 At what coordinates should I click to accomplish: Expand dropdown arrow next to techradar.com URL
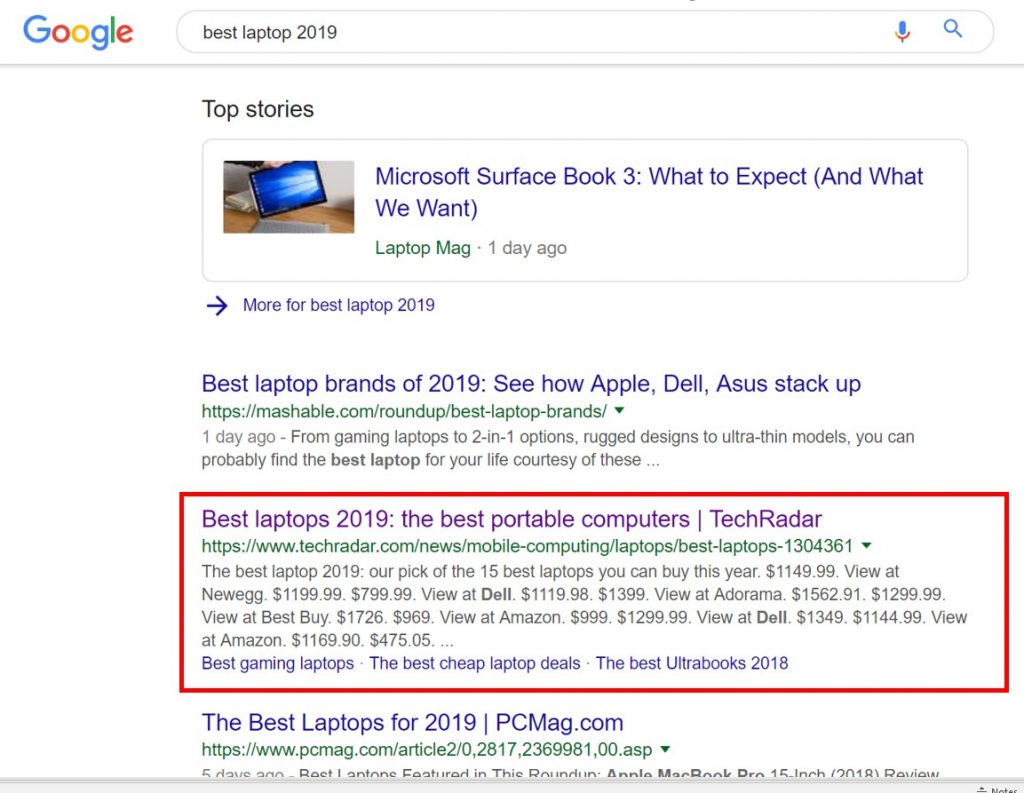tap(866, 545)
